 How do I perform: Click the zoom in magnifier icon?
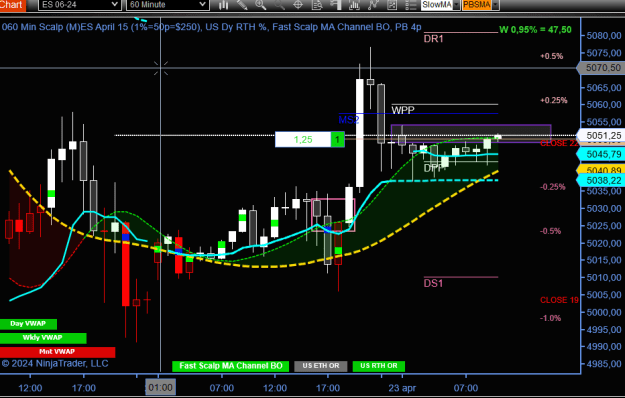261,5
